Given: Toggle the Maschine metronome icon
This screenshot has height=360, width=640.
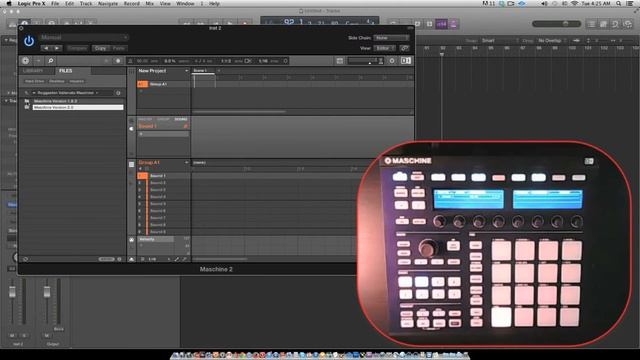Looking at the screenshot, I should coord(131,61).
